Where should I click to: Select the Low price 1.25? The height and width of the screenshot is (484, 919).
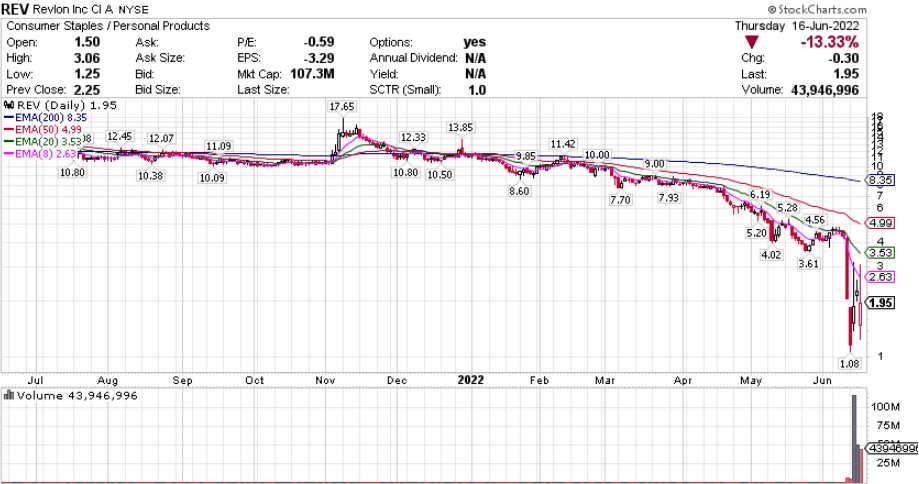tap(87, 74)
